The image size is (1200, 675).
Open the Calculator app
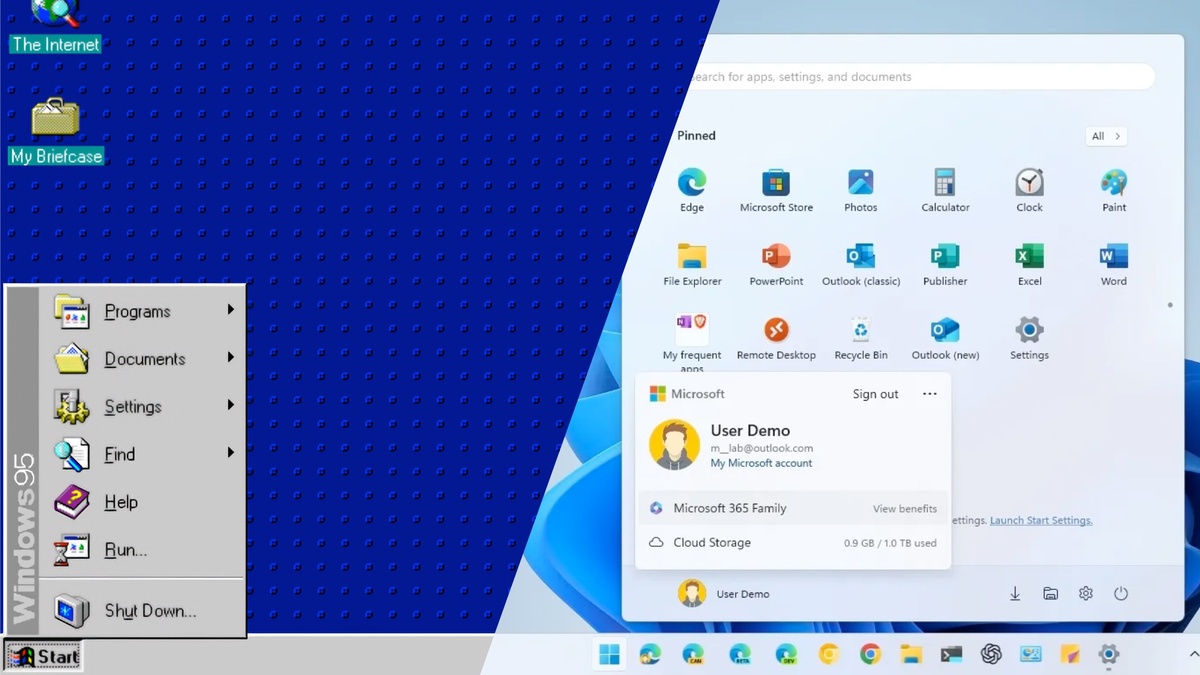945,190
